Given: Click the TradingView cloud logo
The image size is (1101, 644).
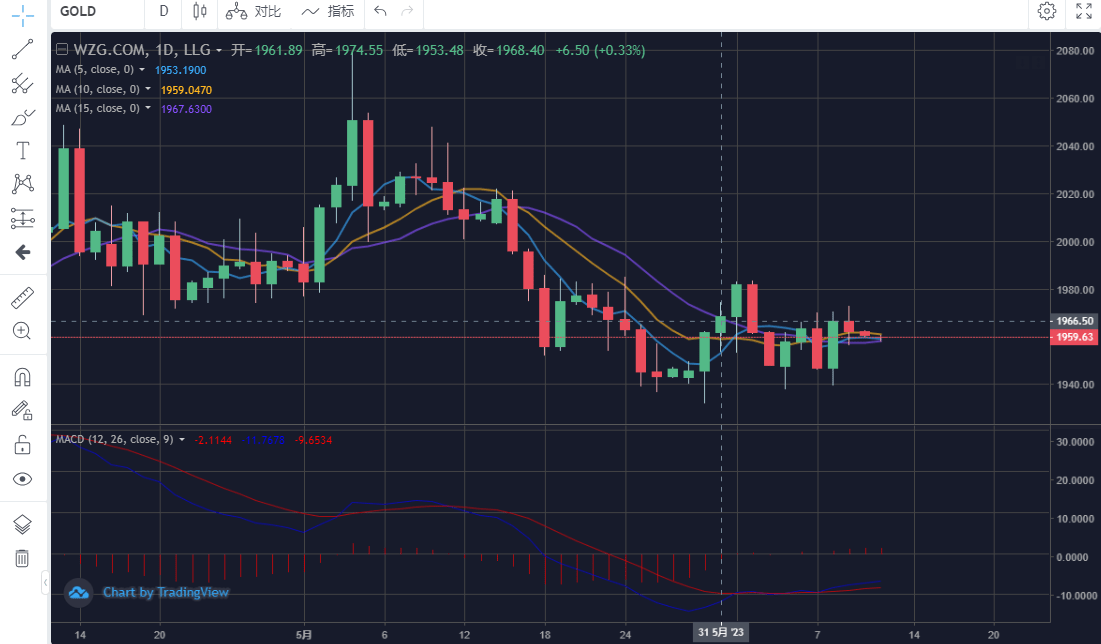Looking at the screenshot, I should coord(79,593).
